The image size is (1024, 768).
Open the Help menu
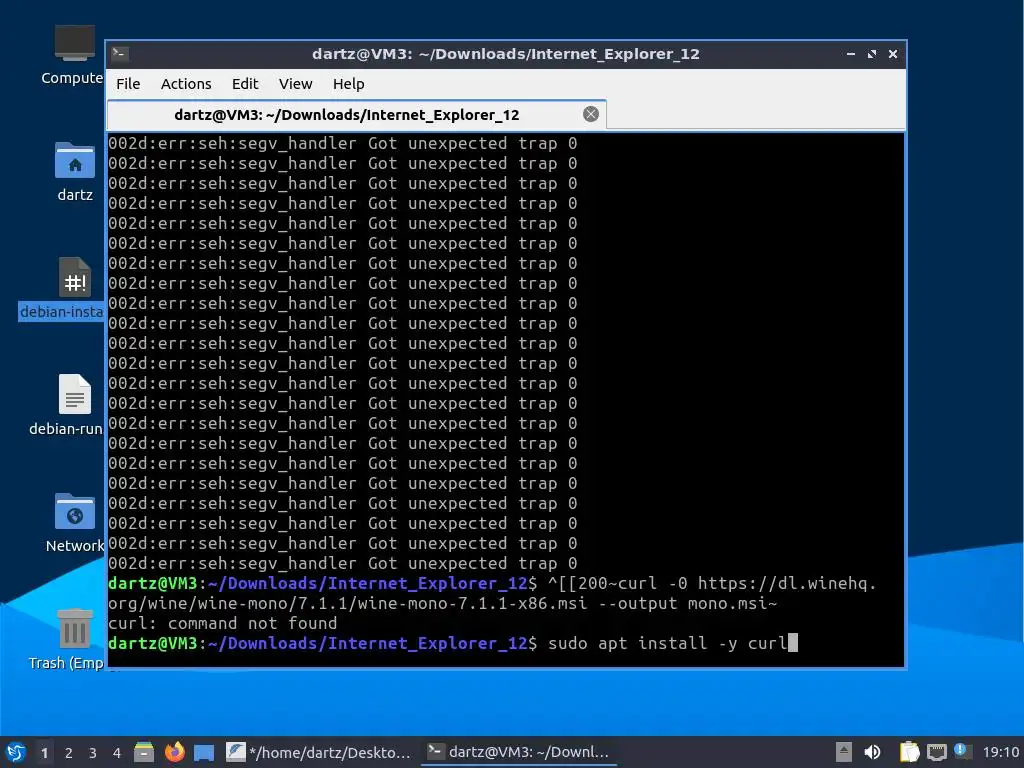(x=348, y=84)
